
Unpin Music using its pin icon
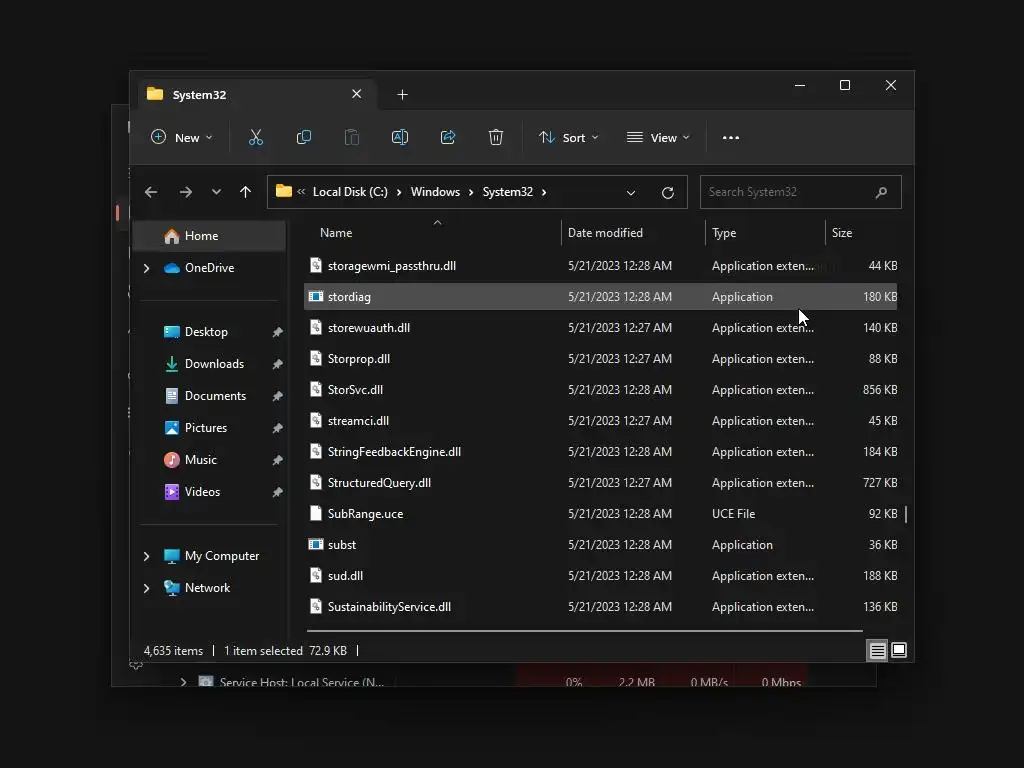[x=277, y=460]
